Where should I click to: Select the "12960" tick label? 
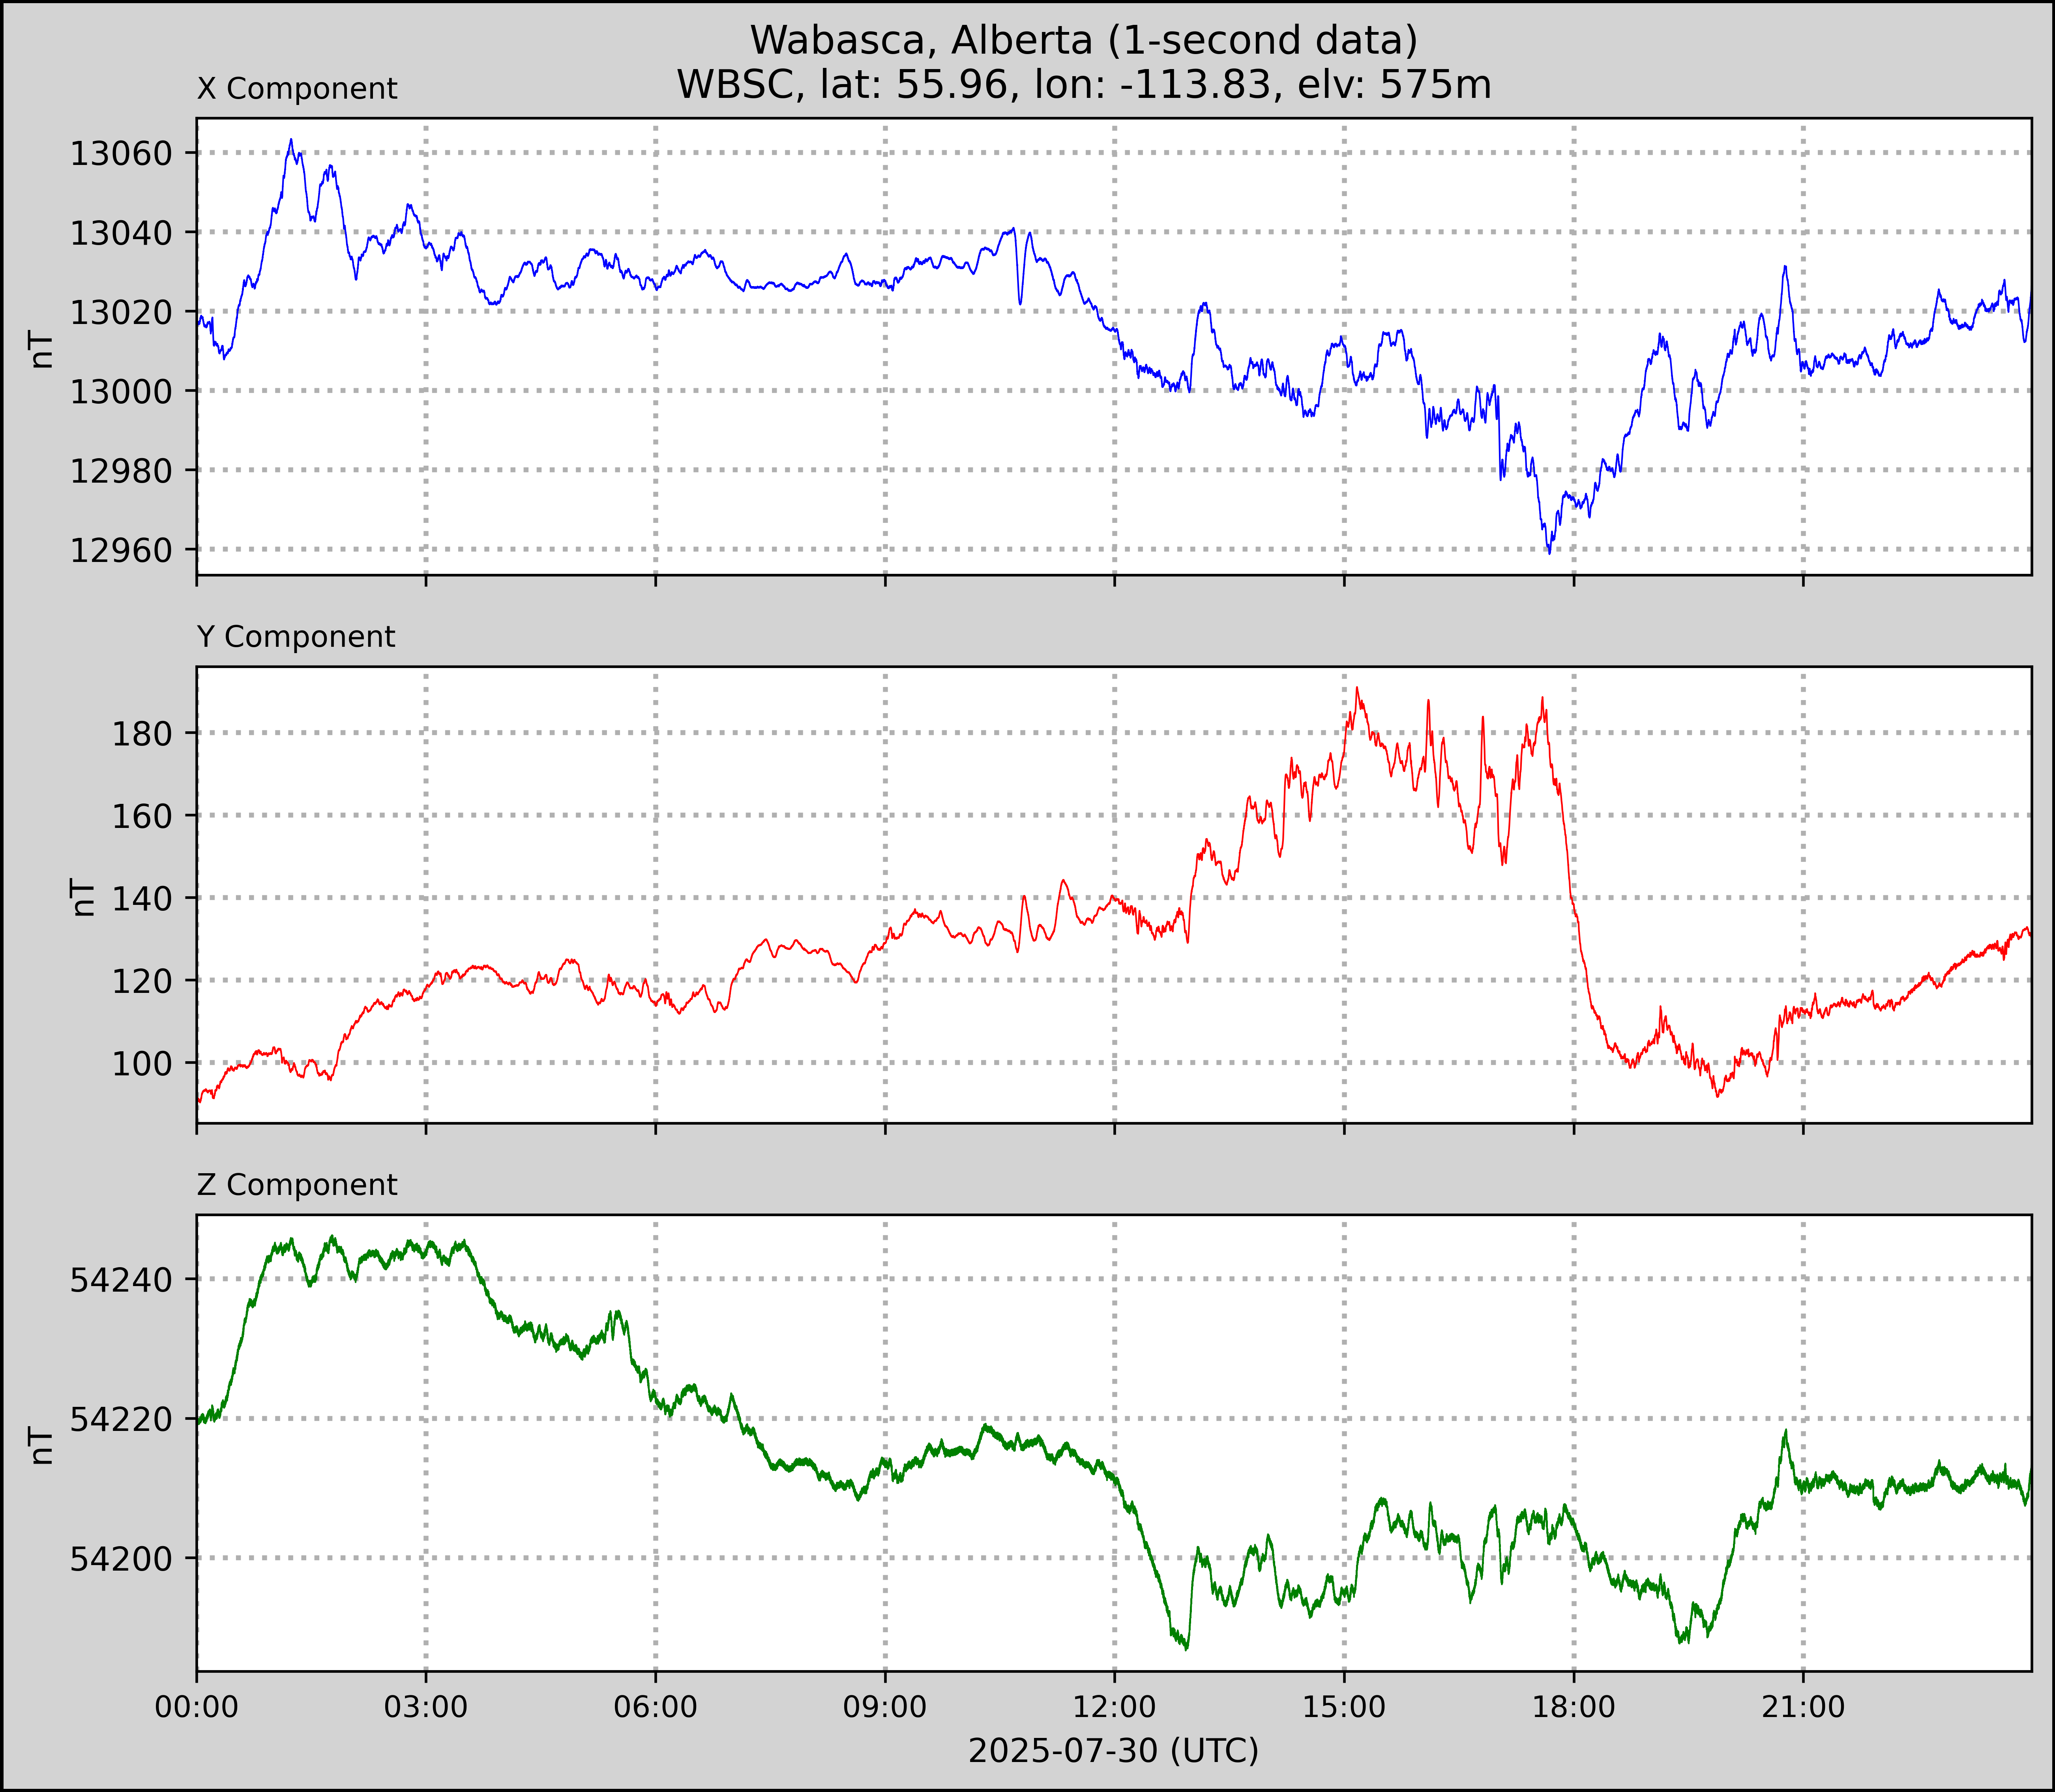coord(121,550)
